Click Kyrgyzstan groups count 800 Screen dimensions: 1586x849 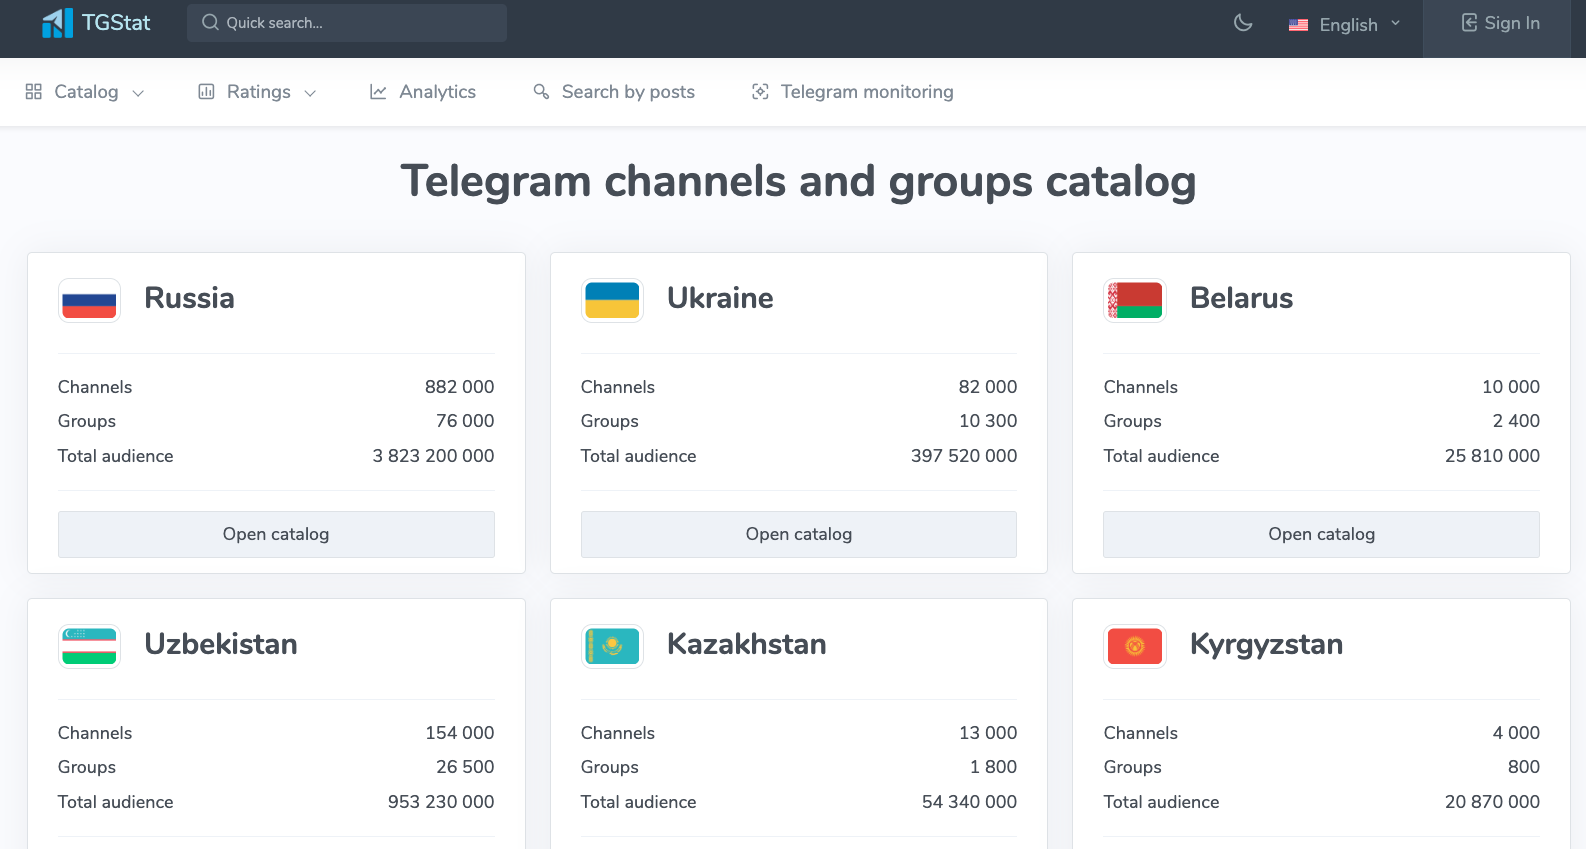1524,767
